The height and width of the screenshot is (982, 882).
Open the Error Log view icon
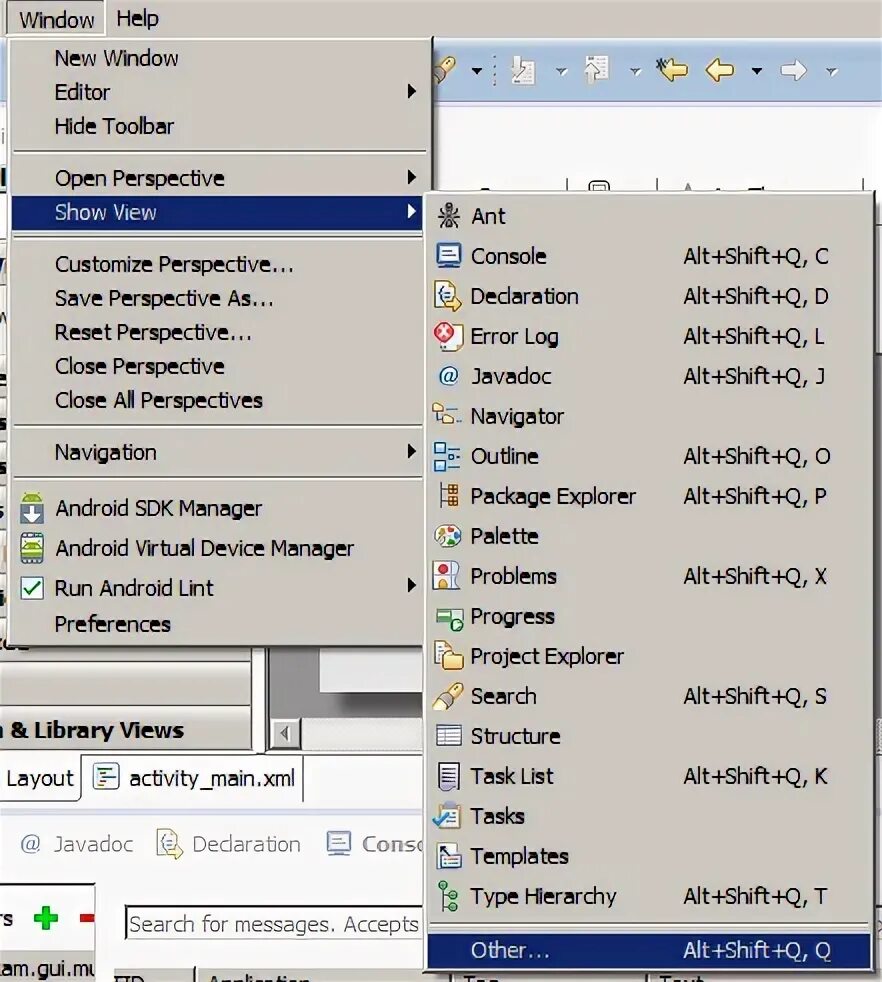[447, 336]
